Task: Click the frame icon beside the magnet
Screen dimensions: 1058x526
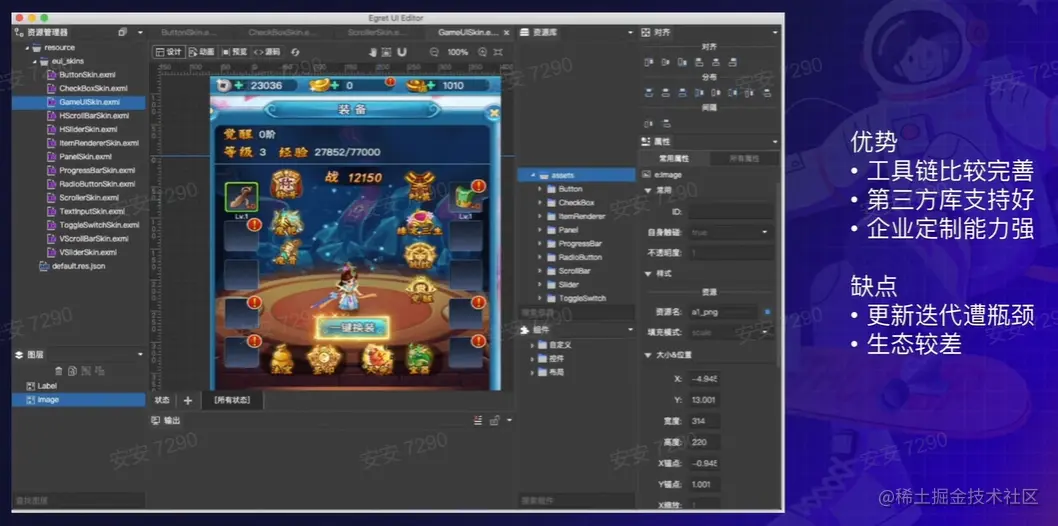Action: click(387, 52)
